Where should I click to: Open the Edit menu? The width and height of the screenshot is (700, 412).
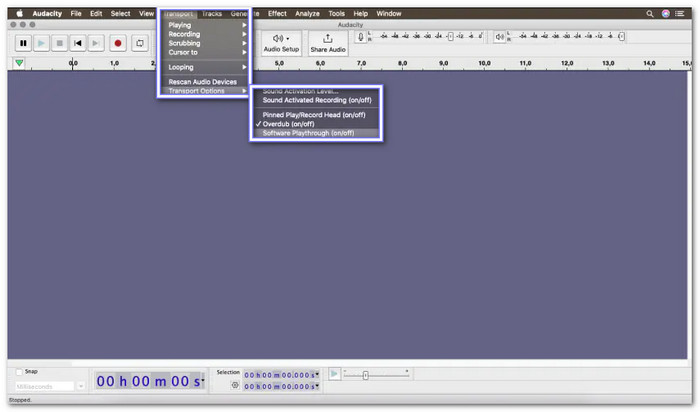[96, 13]
